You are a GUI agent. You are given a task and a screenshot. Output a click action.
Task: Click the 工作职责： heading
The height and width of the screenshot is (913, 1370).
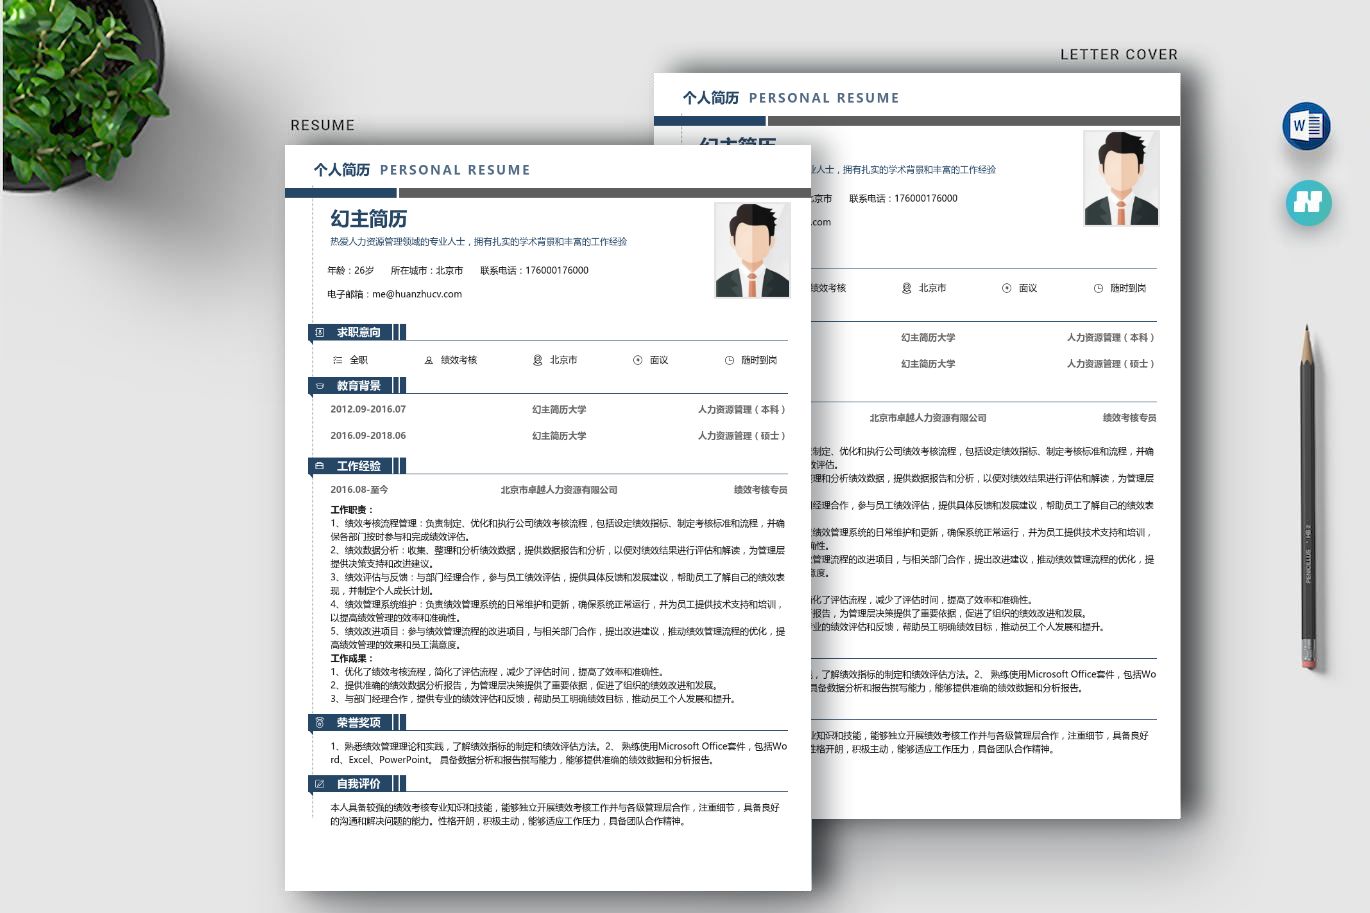(352, 510)
